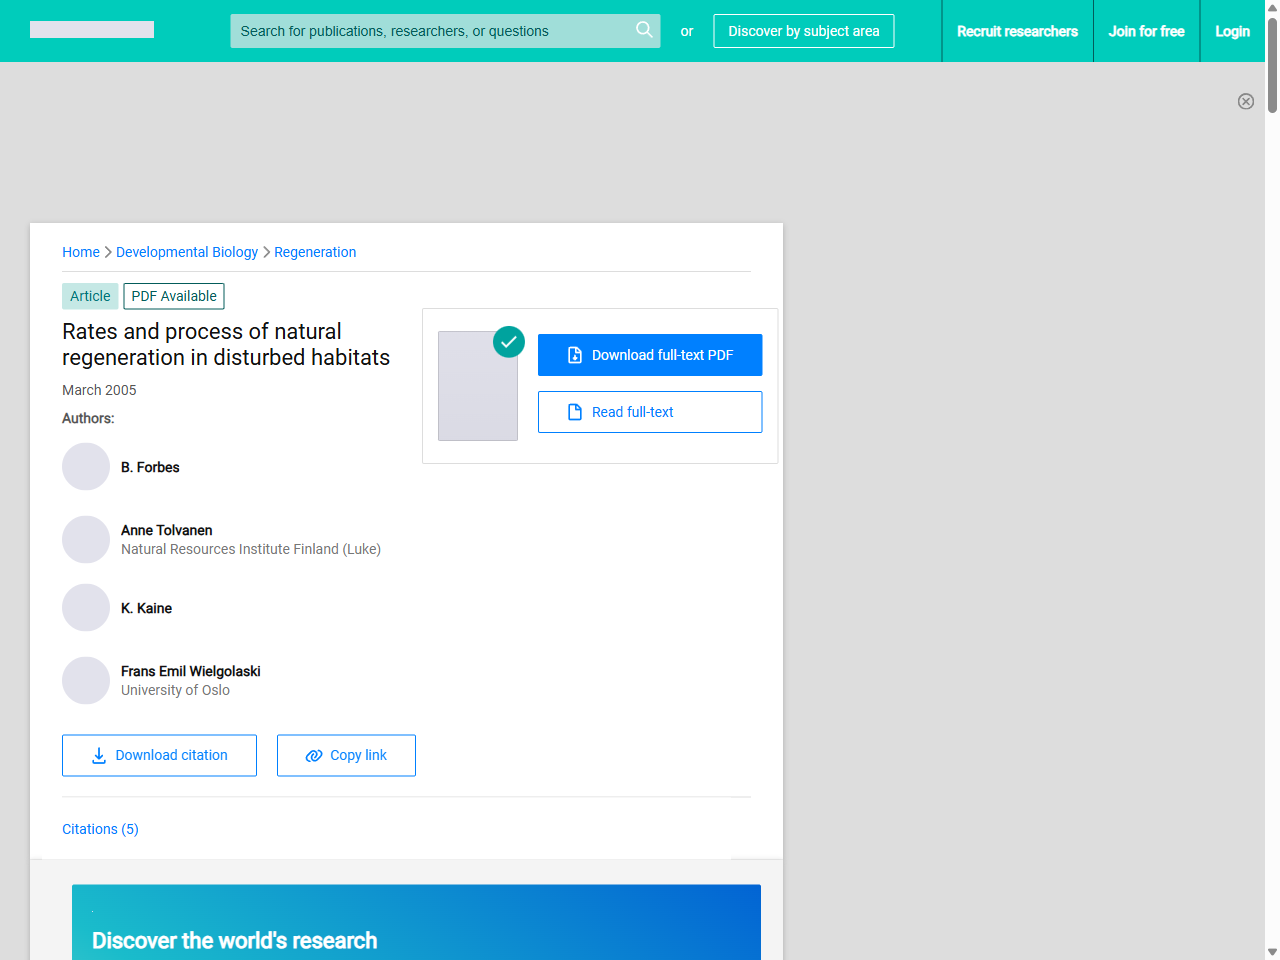Open K. Kaine author avatar
This screenshot has height=960, width=1280.
[x=86, y=608]
